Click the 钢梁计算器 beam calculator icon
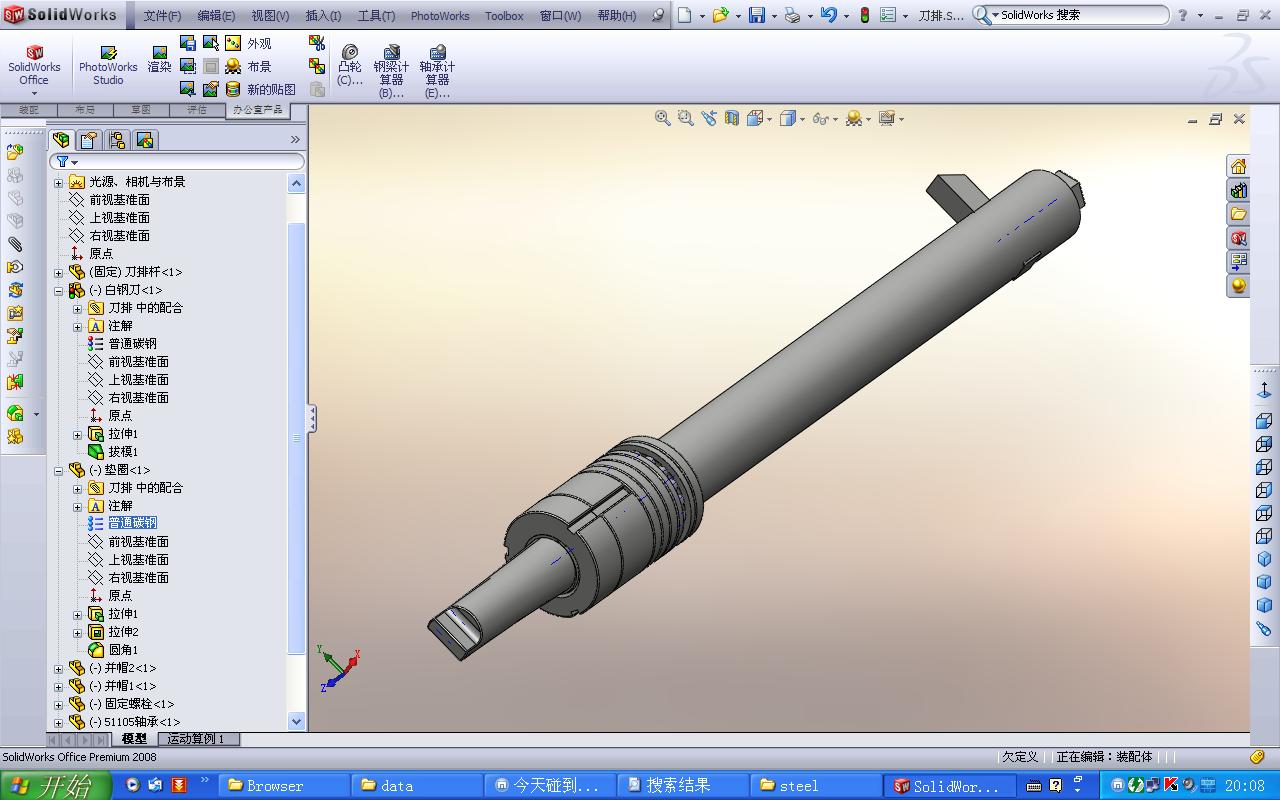Screen dimensions: 1280x800 point(391,71)
